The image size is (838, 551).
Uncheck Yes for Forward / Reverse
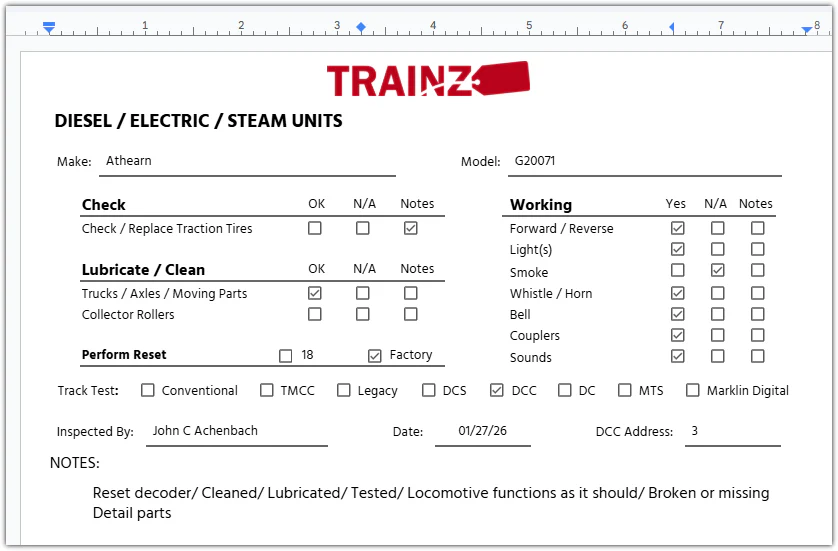(x=678, y=228)
